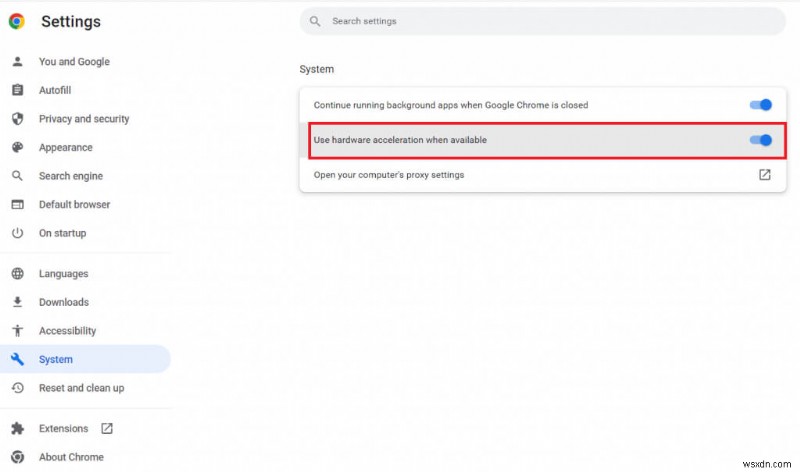The image size is (800, 472).
Task: Click the Autofill clipboard icon
Action: point(17,90)
